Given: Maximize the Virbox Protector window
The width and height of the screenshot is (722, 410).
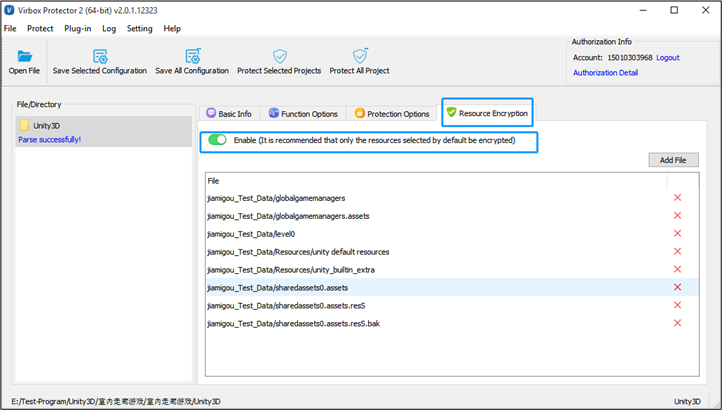Looking at the screenshot, I should point(674,10).
